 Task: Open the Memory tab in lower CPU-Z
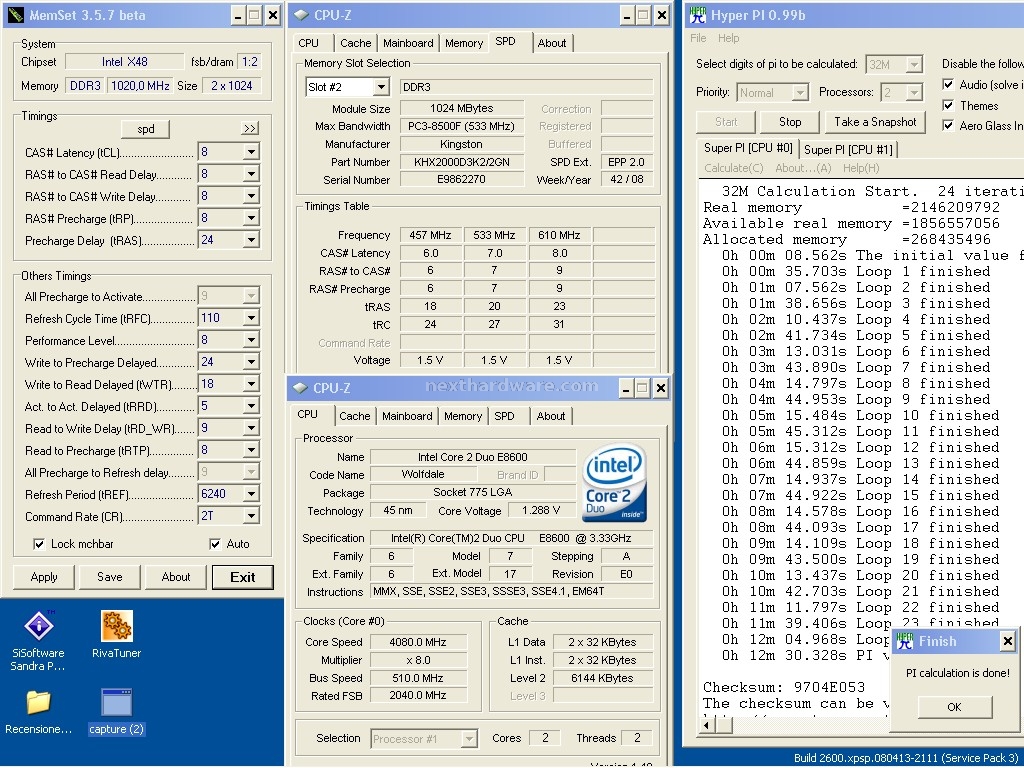462,416
